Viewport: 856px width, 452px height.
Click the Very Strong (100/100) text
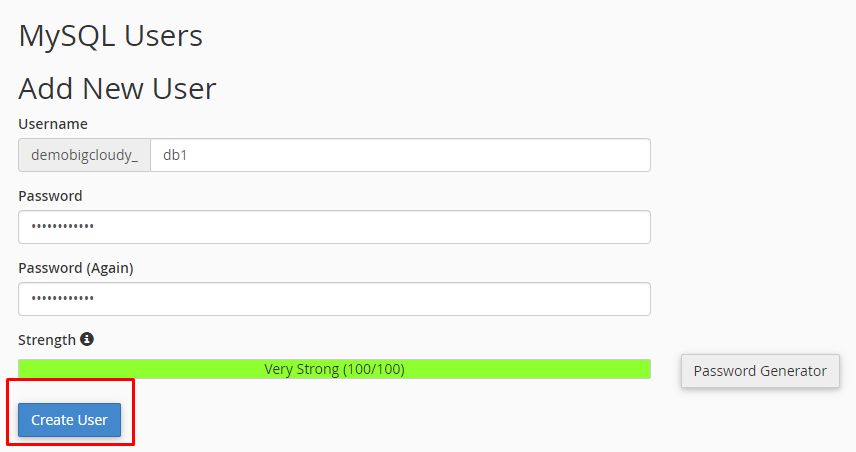click(x=334, y=369)
